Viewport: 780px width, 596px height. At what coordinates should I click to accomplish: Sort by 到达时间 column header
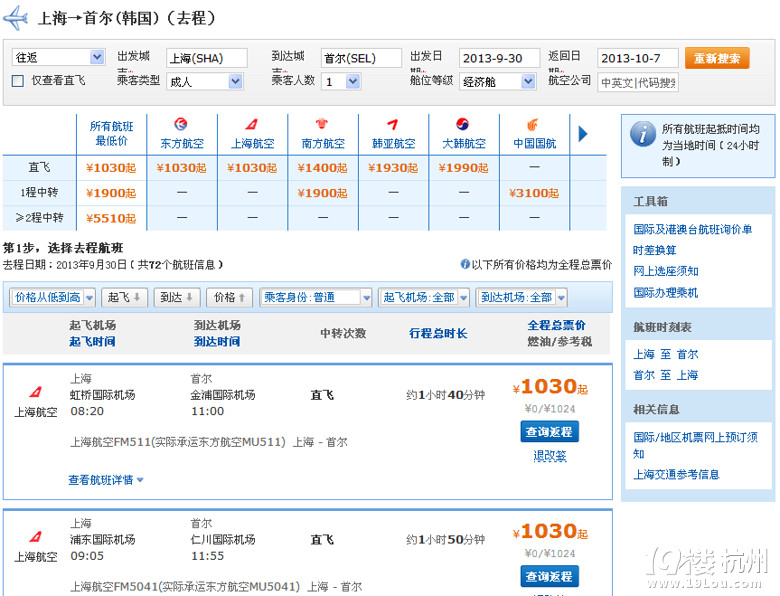click(x=217, y=341)
